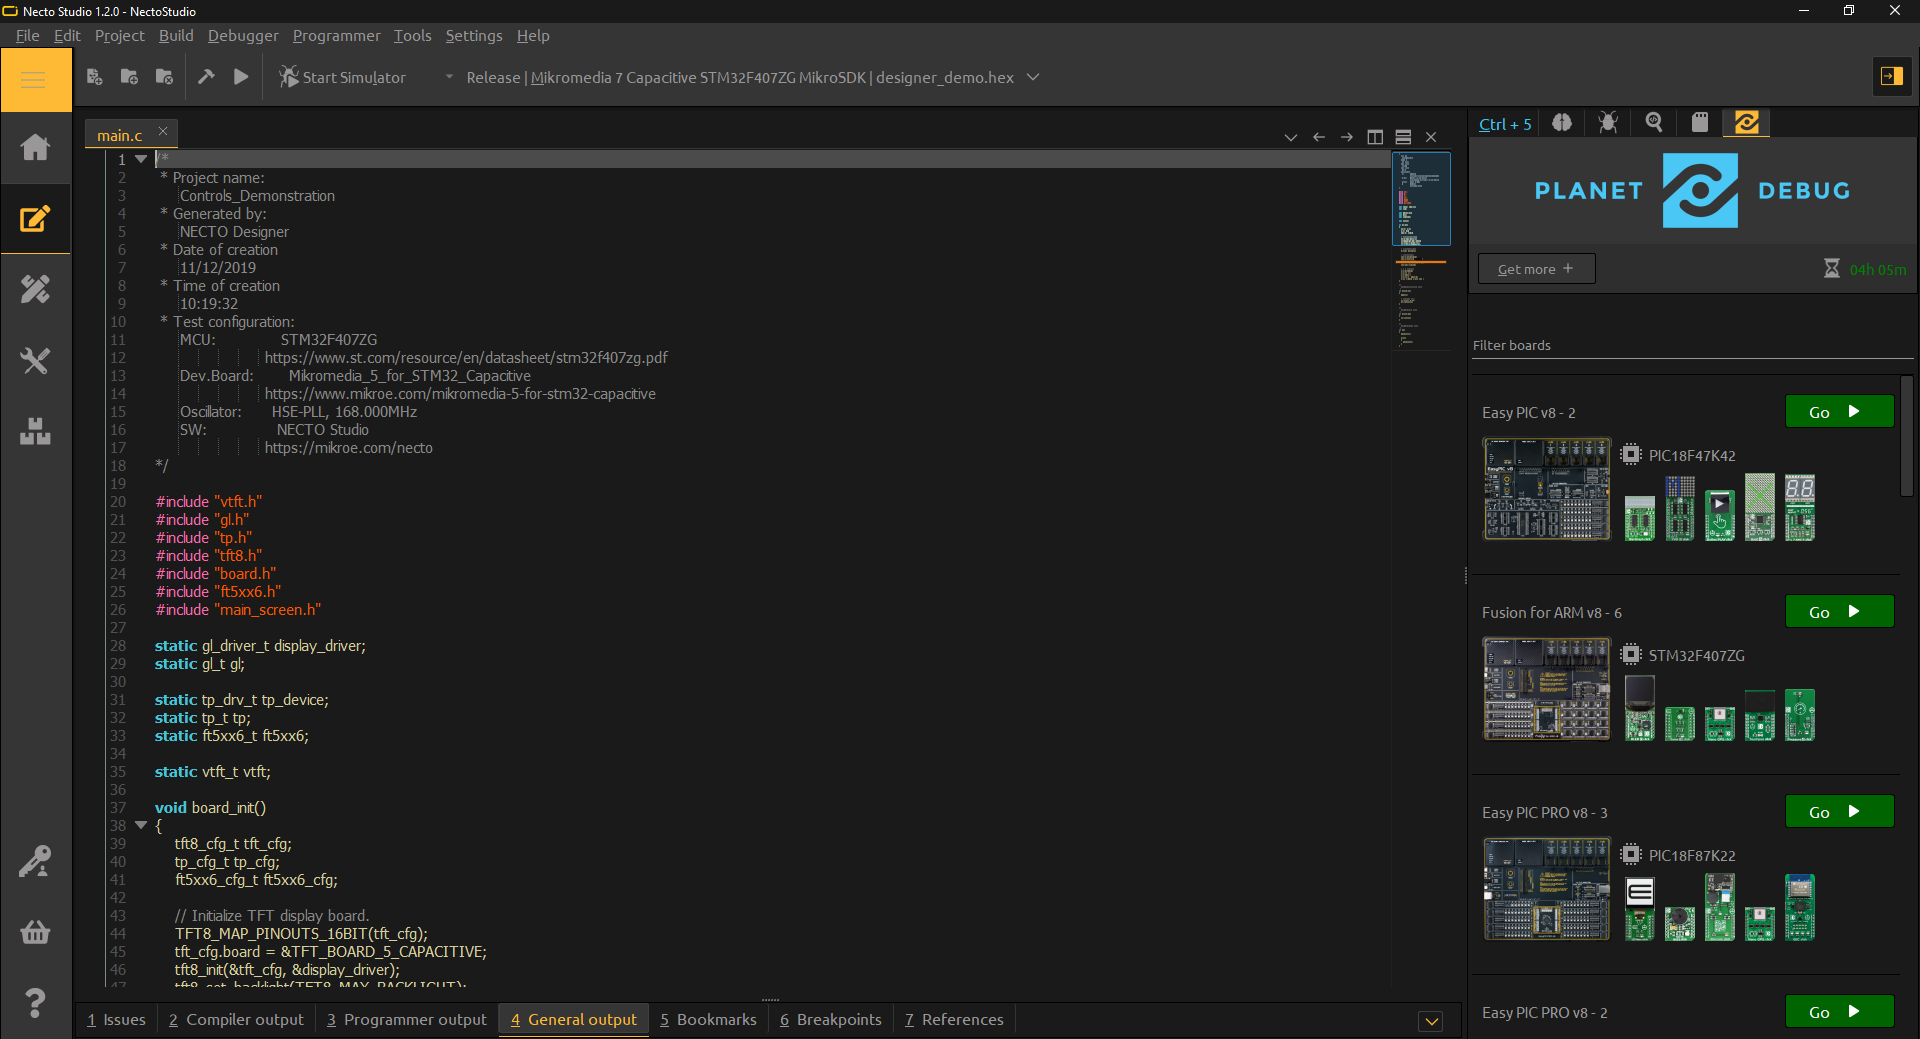
Task: Close the editor pane with X icon
Action: click(x=1431, y=137)
